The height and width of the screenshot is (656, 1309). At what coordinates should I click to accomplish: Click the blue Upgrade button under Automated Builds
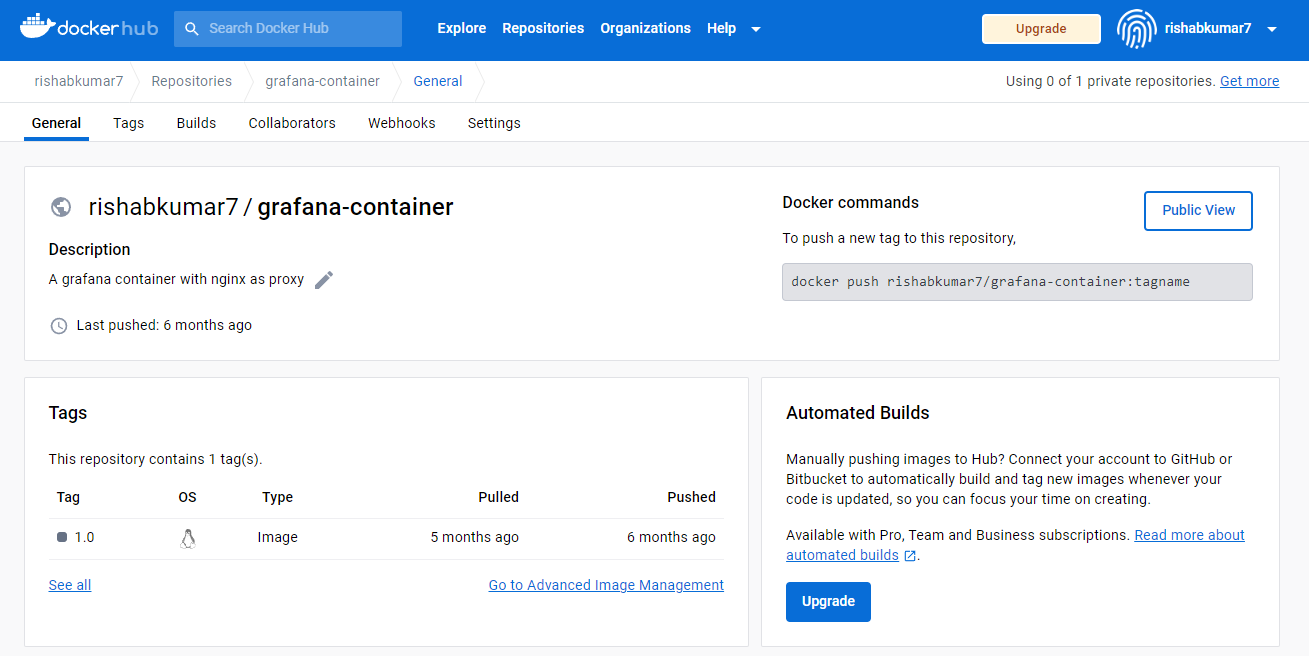pos(828,602)
